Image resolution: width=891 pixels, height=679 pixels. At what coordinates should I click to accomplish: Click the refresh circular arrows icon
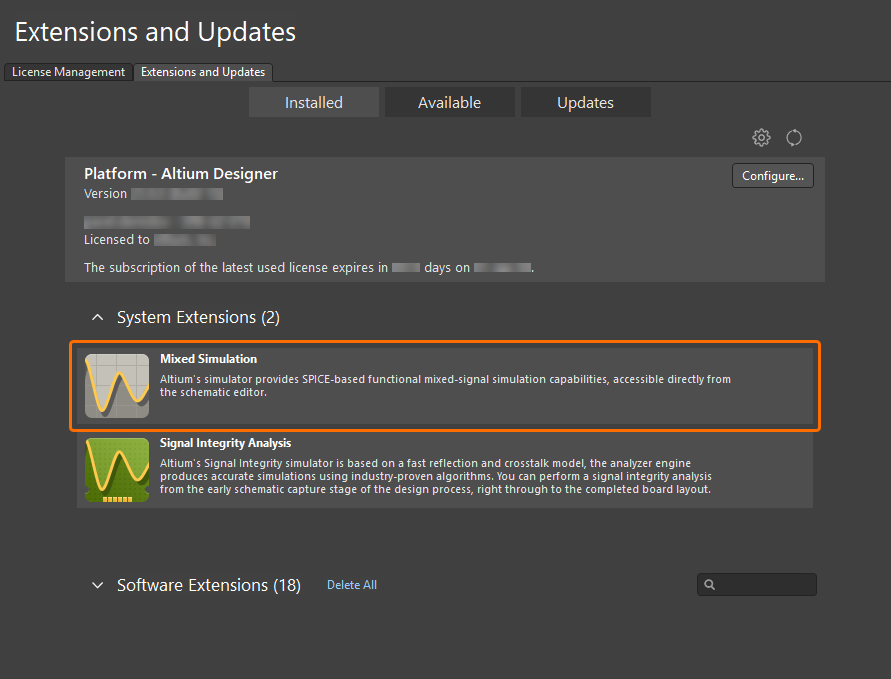(x=794, y=138)
